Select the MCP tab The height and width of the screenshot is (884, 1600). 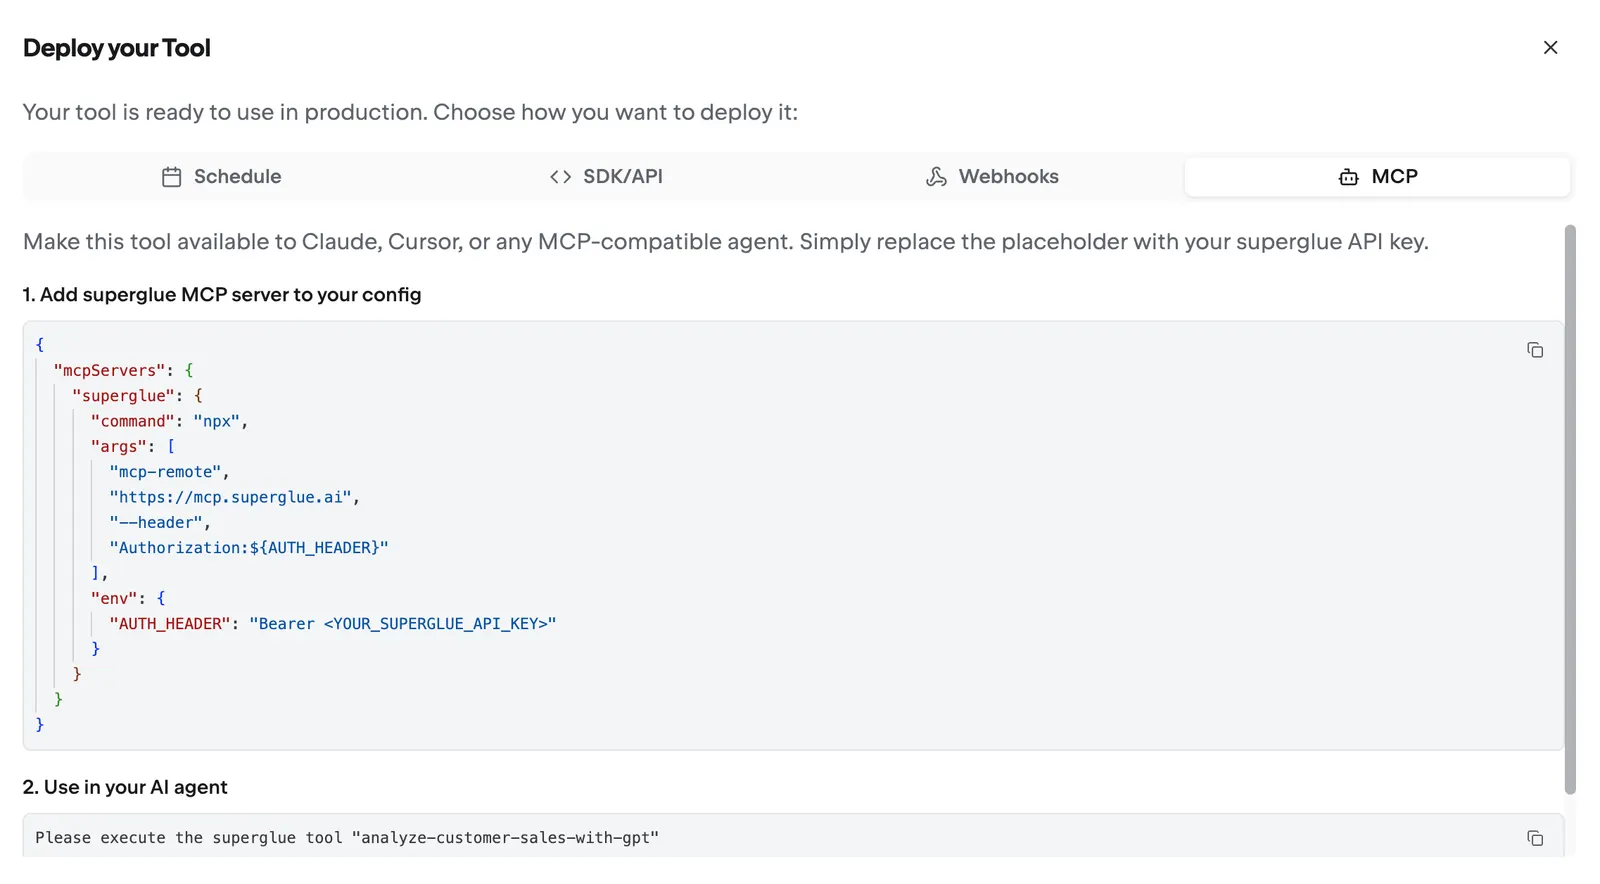pos(1377,177)
